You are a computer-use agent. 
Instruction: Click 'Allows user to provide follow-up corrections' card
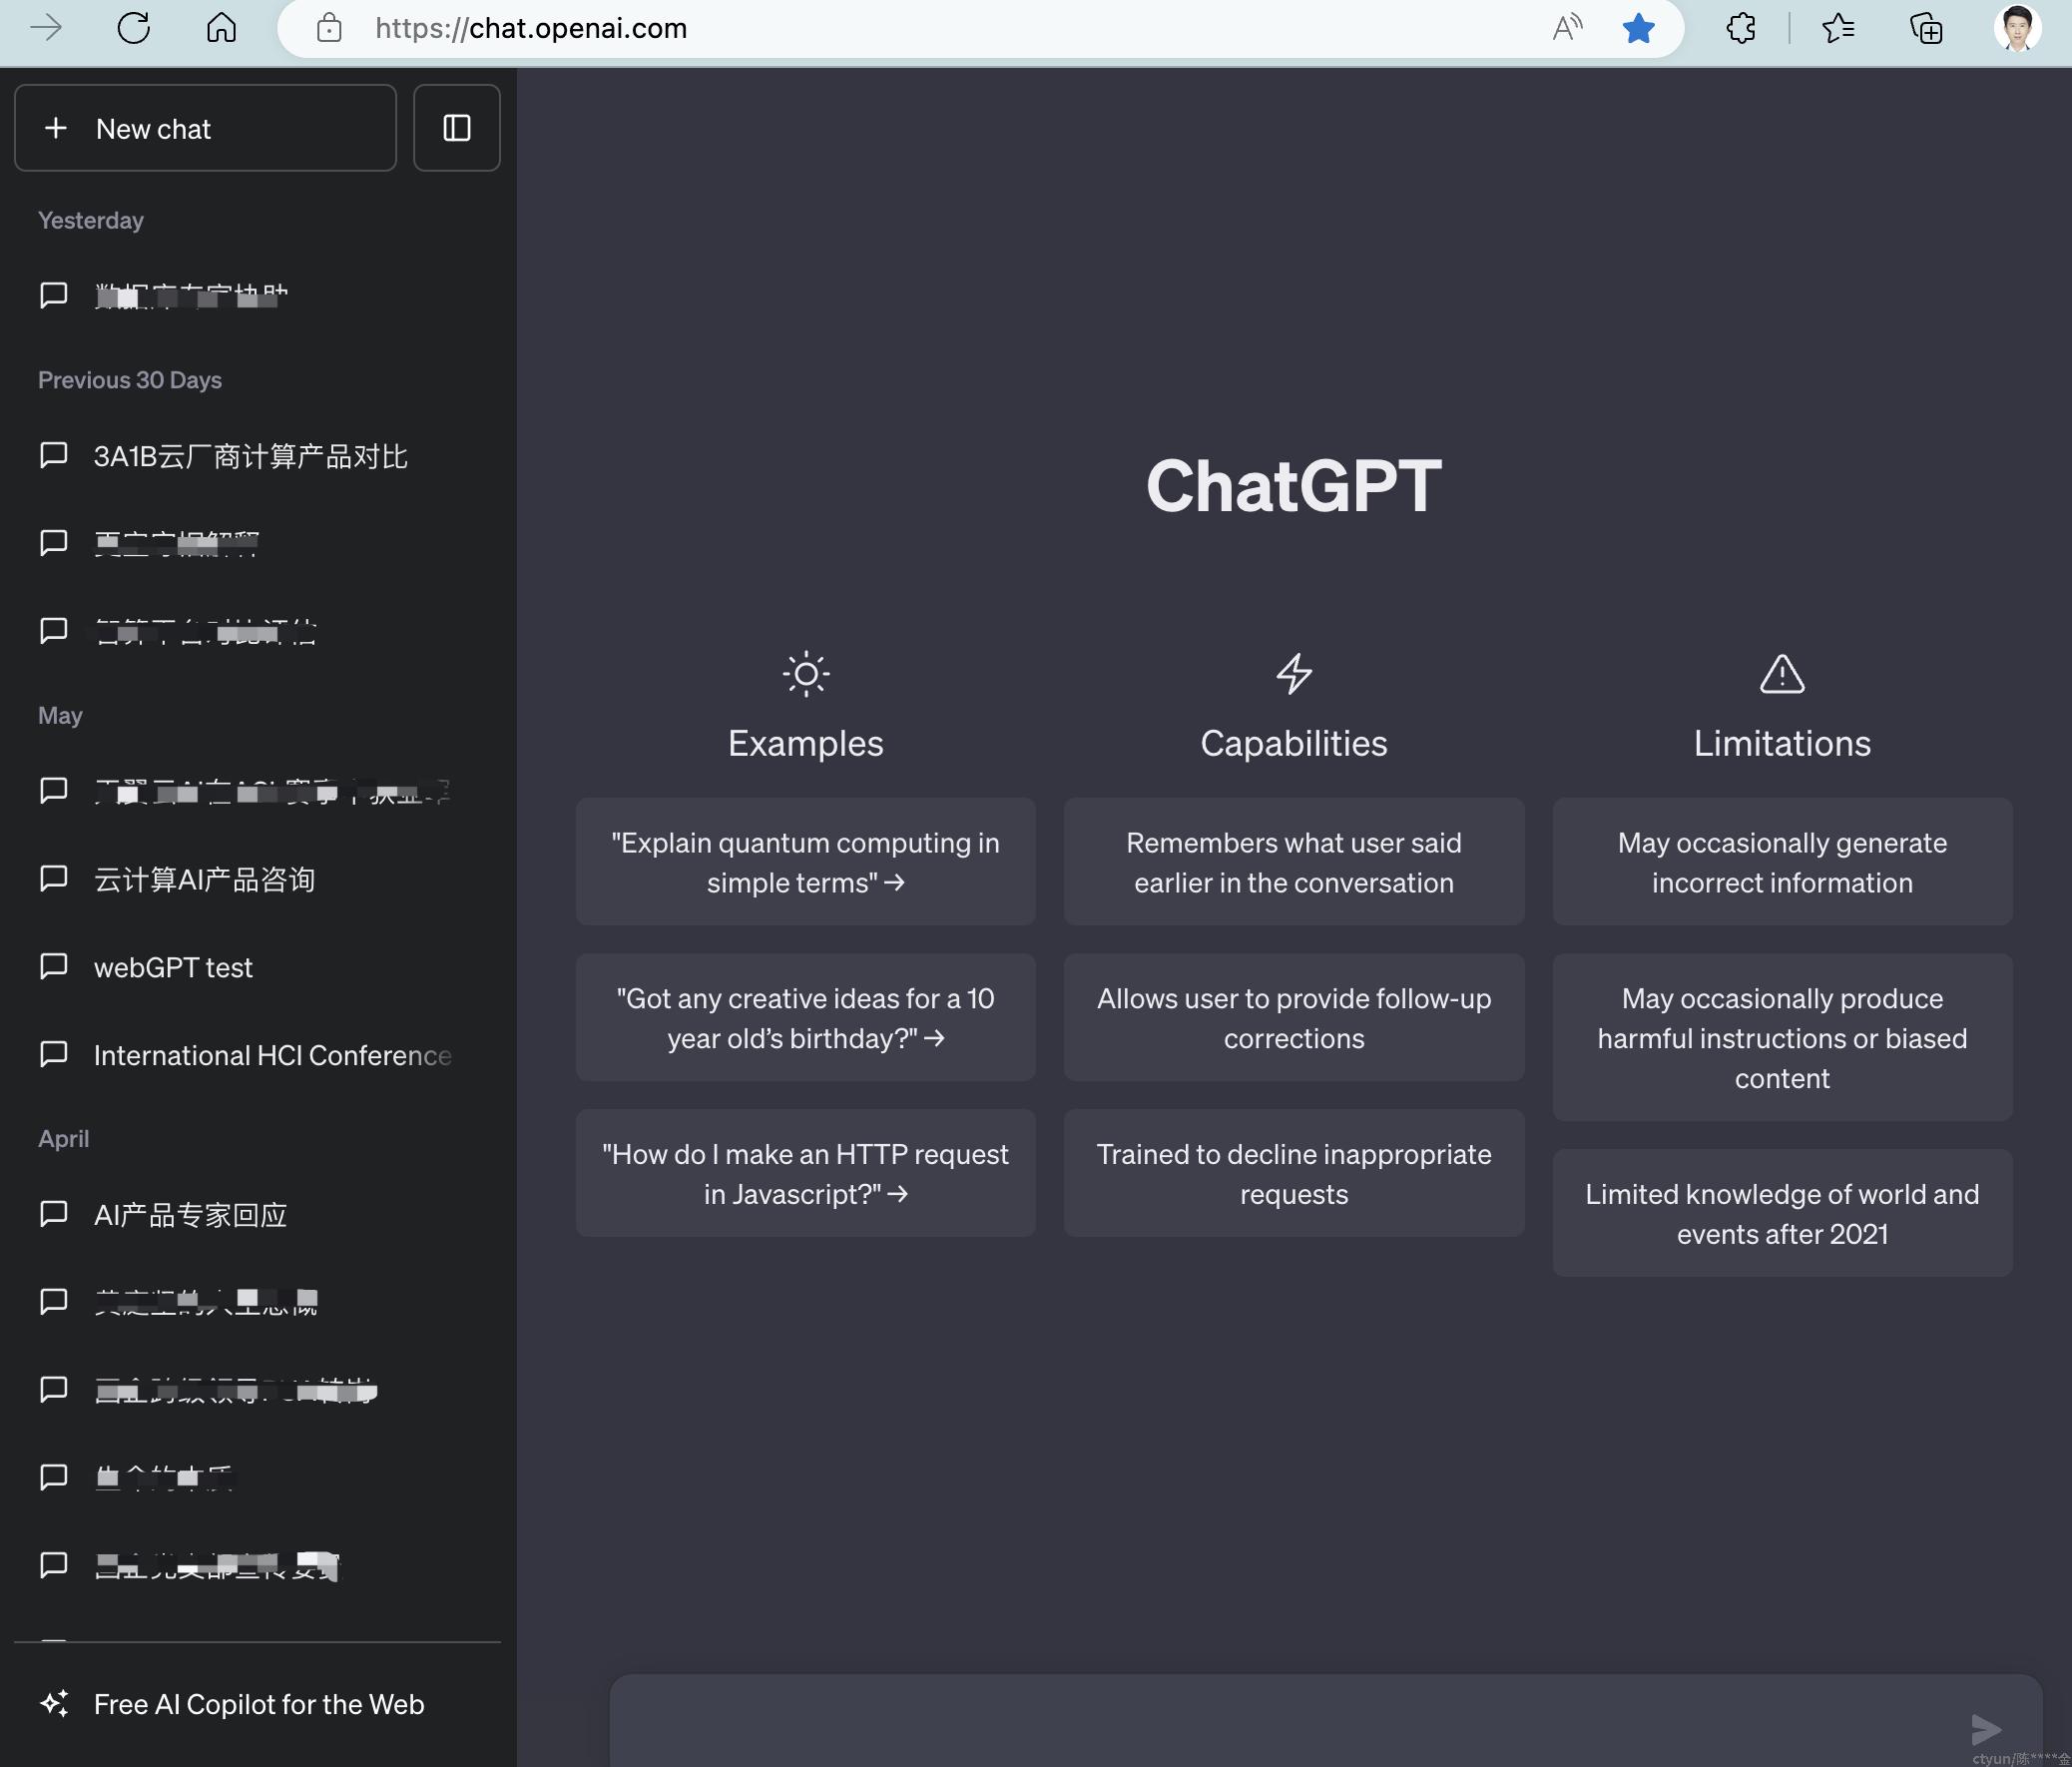(1294, 1017)
